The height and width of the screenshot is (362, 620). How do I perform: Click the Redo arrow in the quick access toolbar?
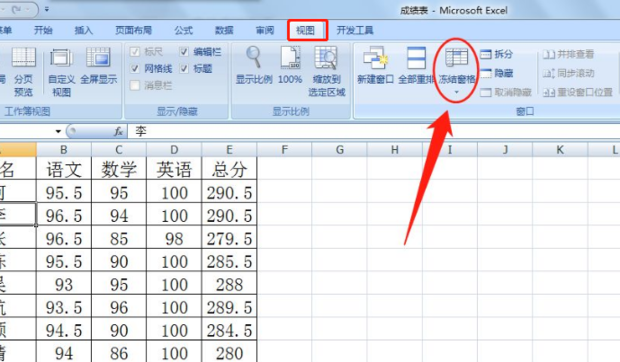(x=17, y=9)
